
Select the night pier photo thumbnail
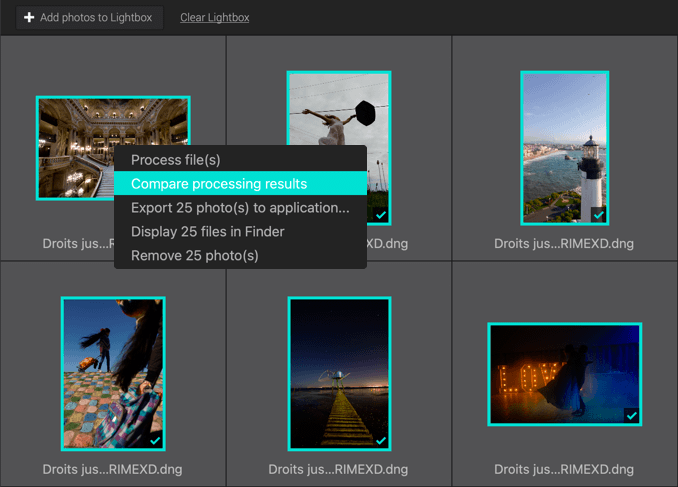(x=339, y=374)
